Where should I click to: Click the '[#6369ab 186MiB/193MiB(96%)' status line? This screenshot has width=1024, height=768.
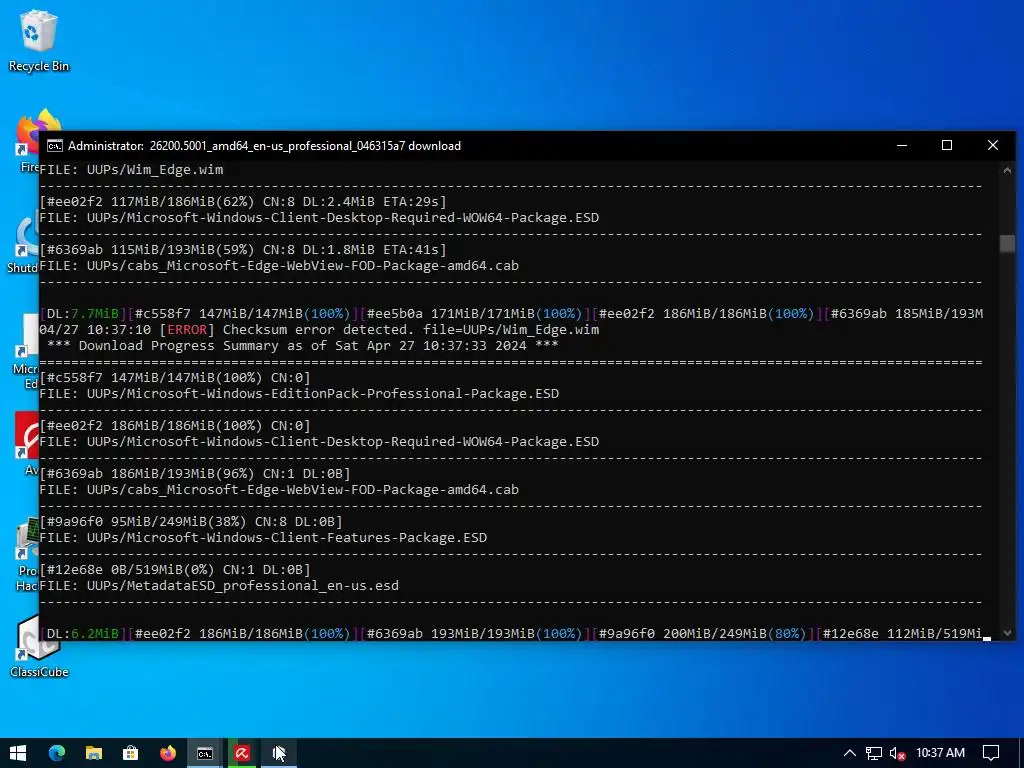tap(195, 473)
